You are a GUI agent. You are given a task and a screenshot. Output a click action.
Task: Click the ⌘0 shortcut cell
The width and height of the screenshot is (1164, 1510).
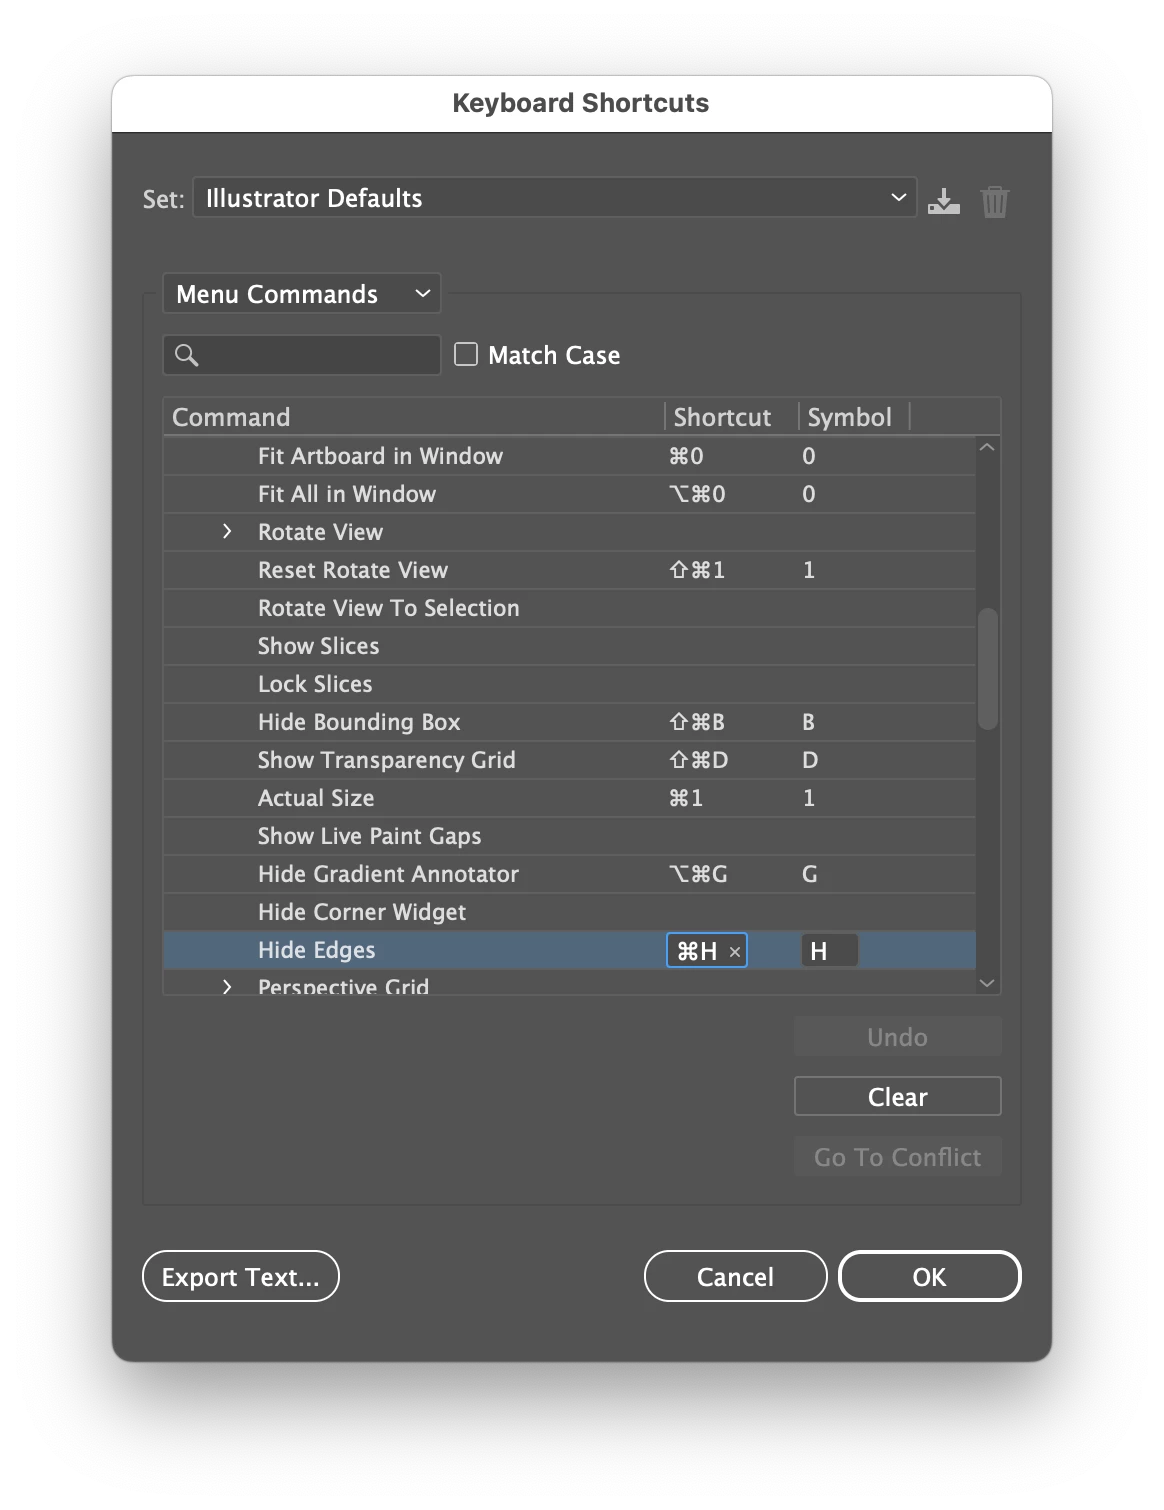point(686,456)
